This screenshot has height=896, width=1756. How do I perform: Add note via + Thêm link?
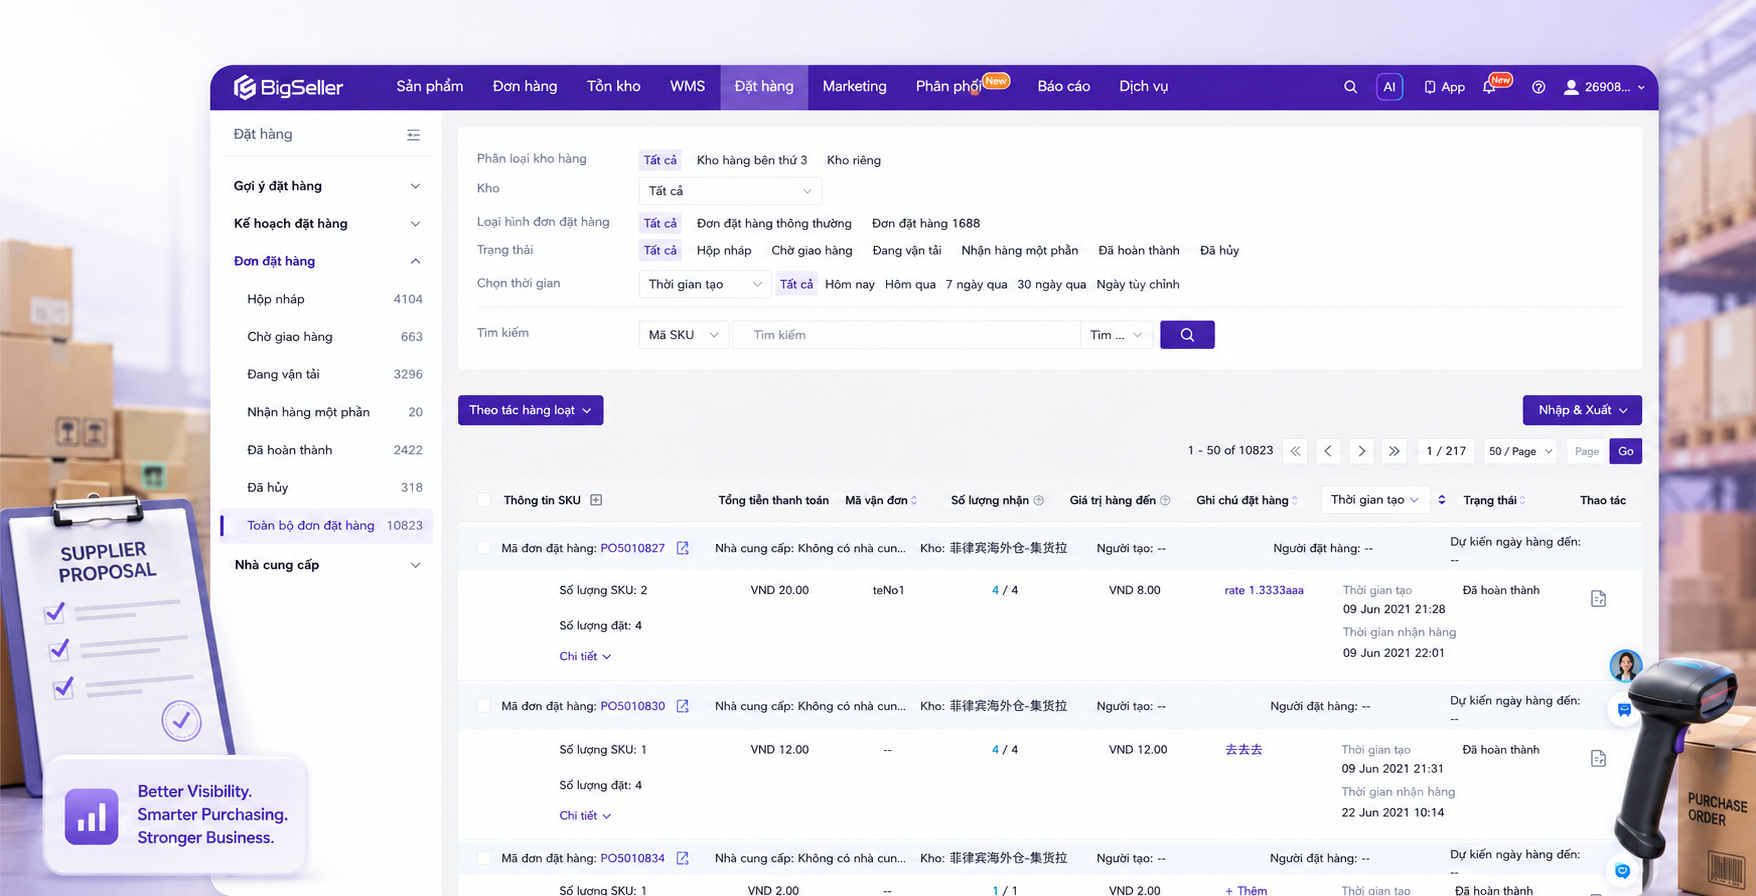point(1245,890)
